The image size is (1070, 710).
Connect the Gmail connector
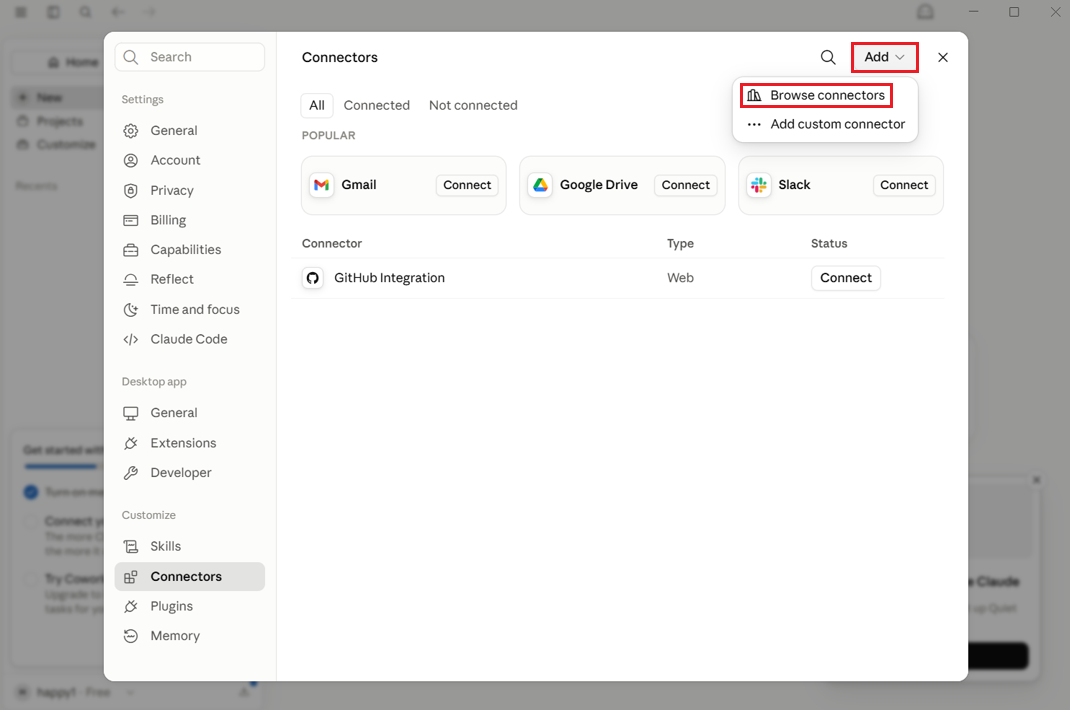[x=467, y=185]
